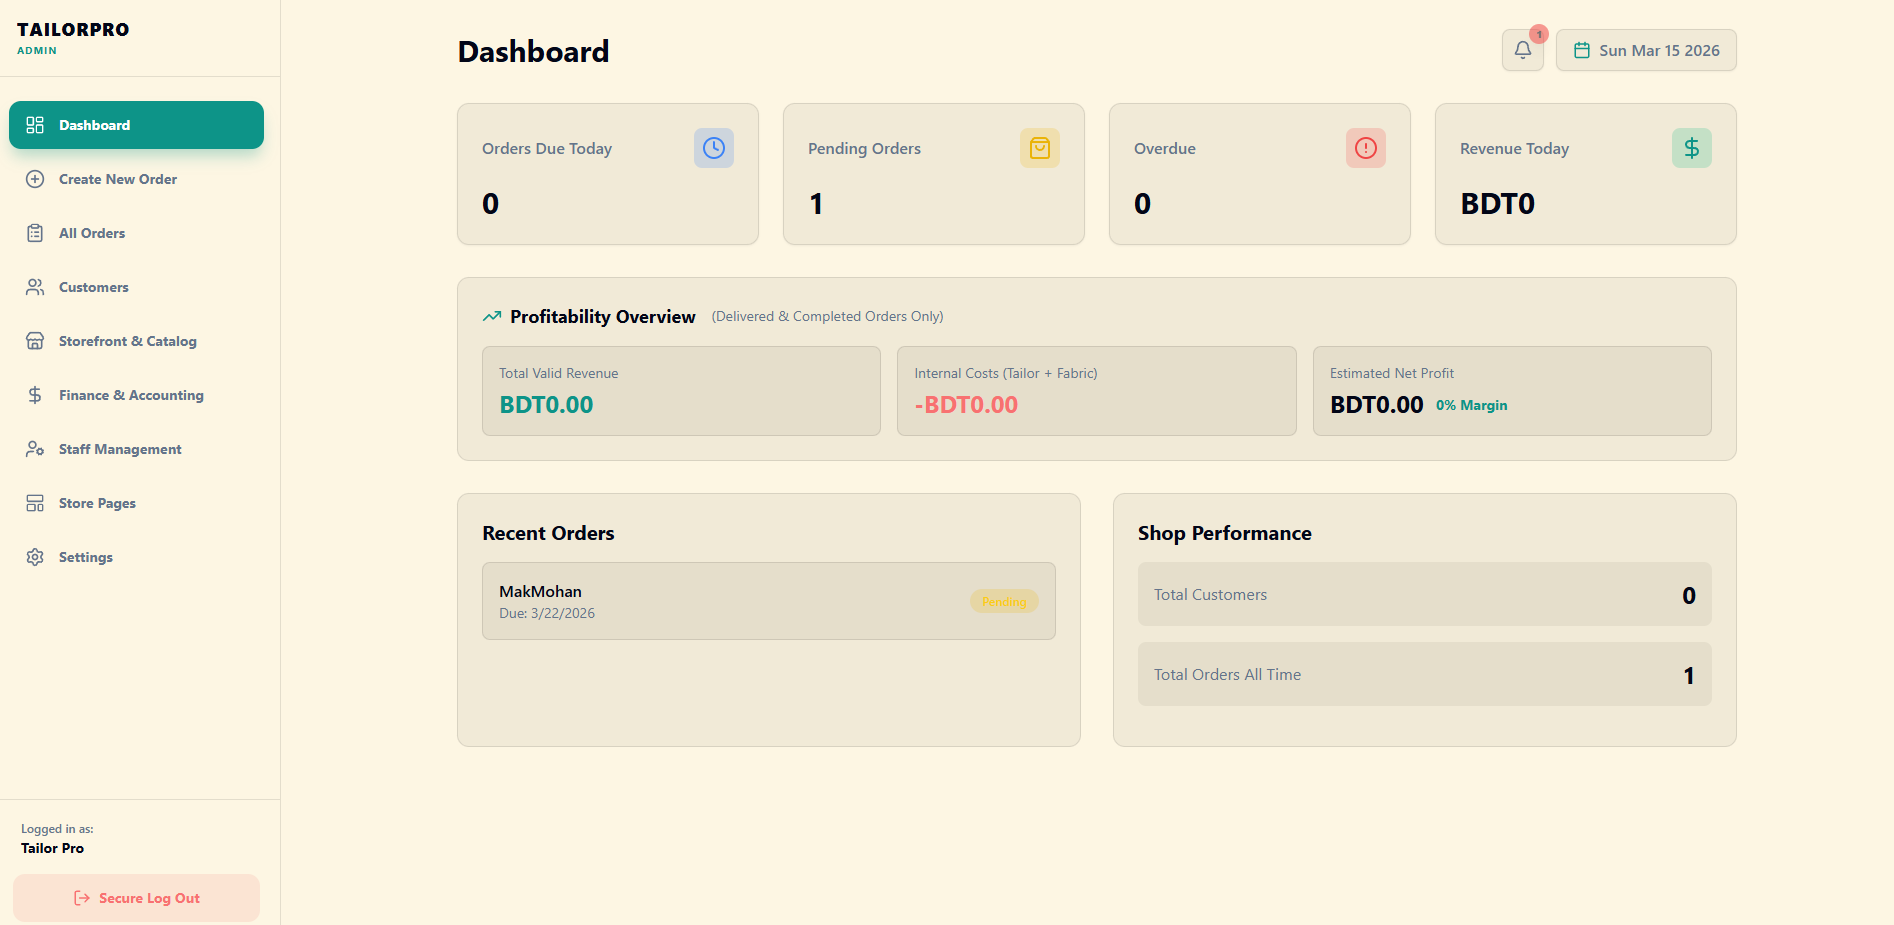Viewport: 1894px width, 925px height.
Task: Click the dollar icon on Revenue Today
Action: (x=1691, y=148)
